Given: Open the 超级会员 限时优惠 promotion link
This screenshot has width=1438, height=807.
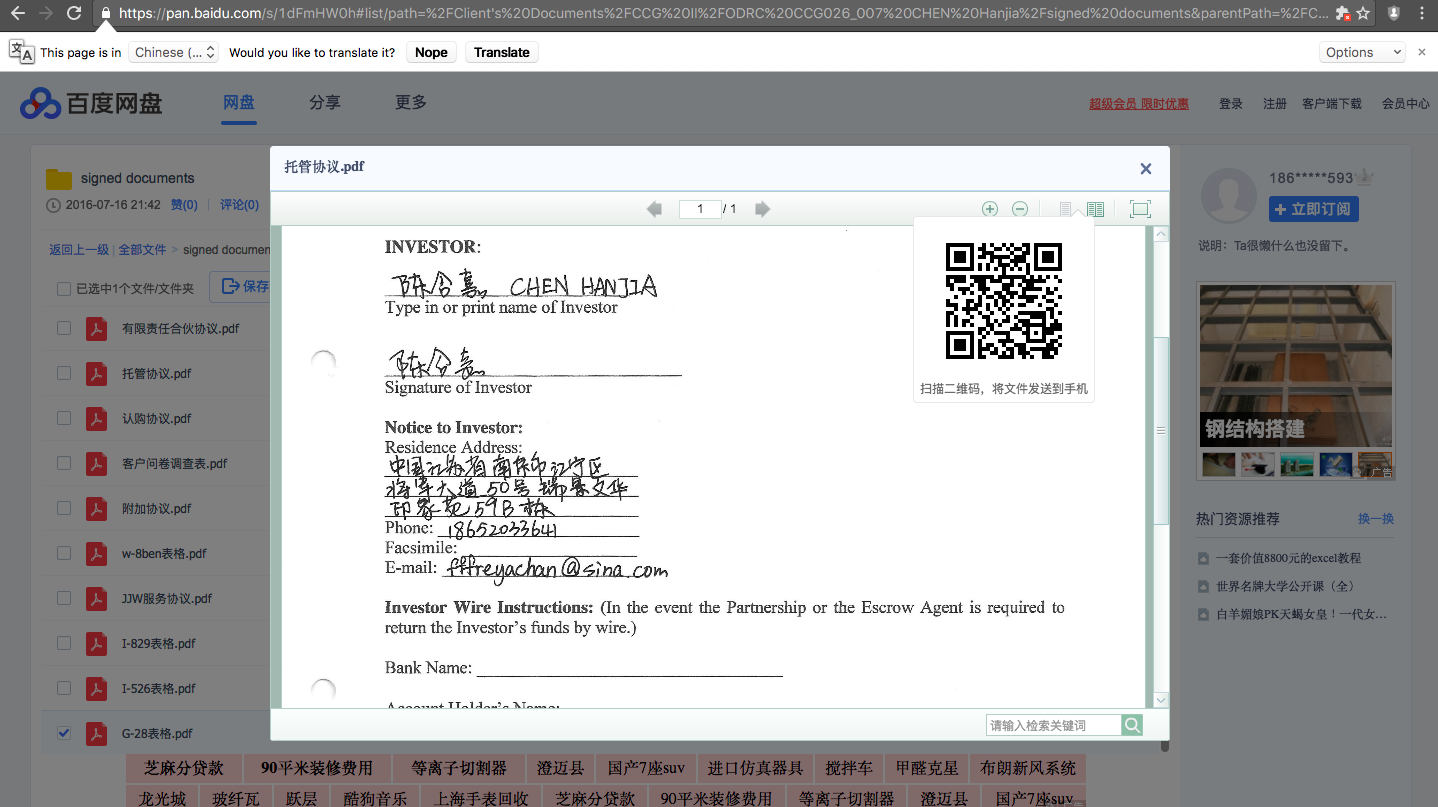Looking at the screenshot, I should click(1139, 103).
